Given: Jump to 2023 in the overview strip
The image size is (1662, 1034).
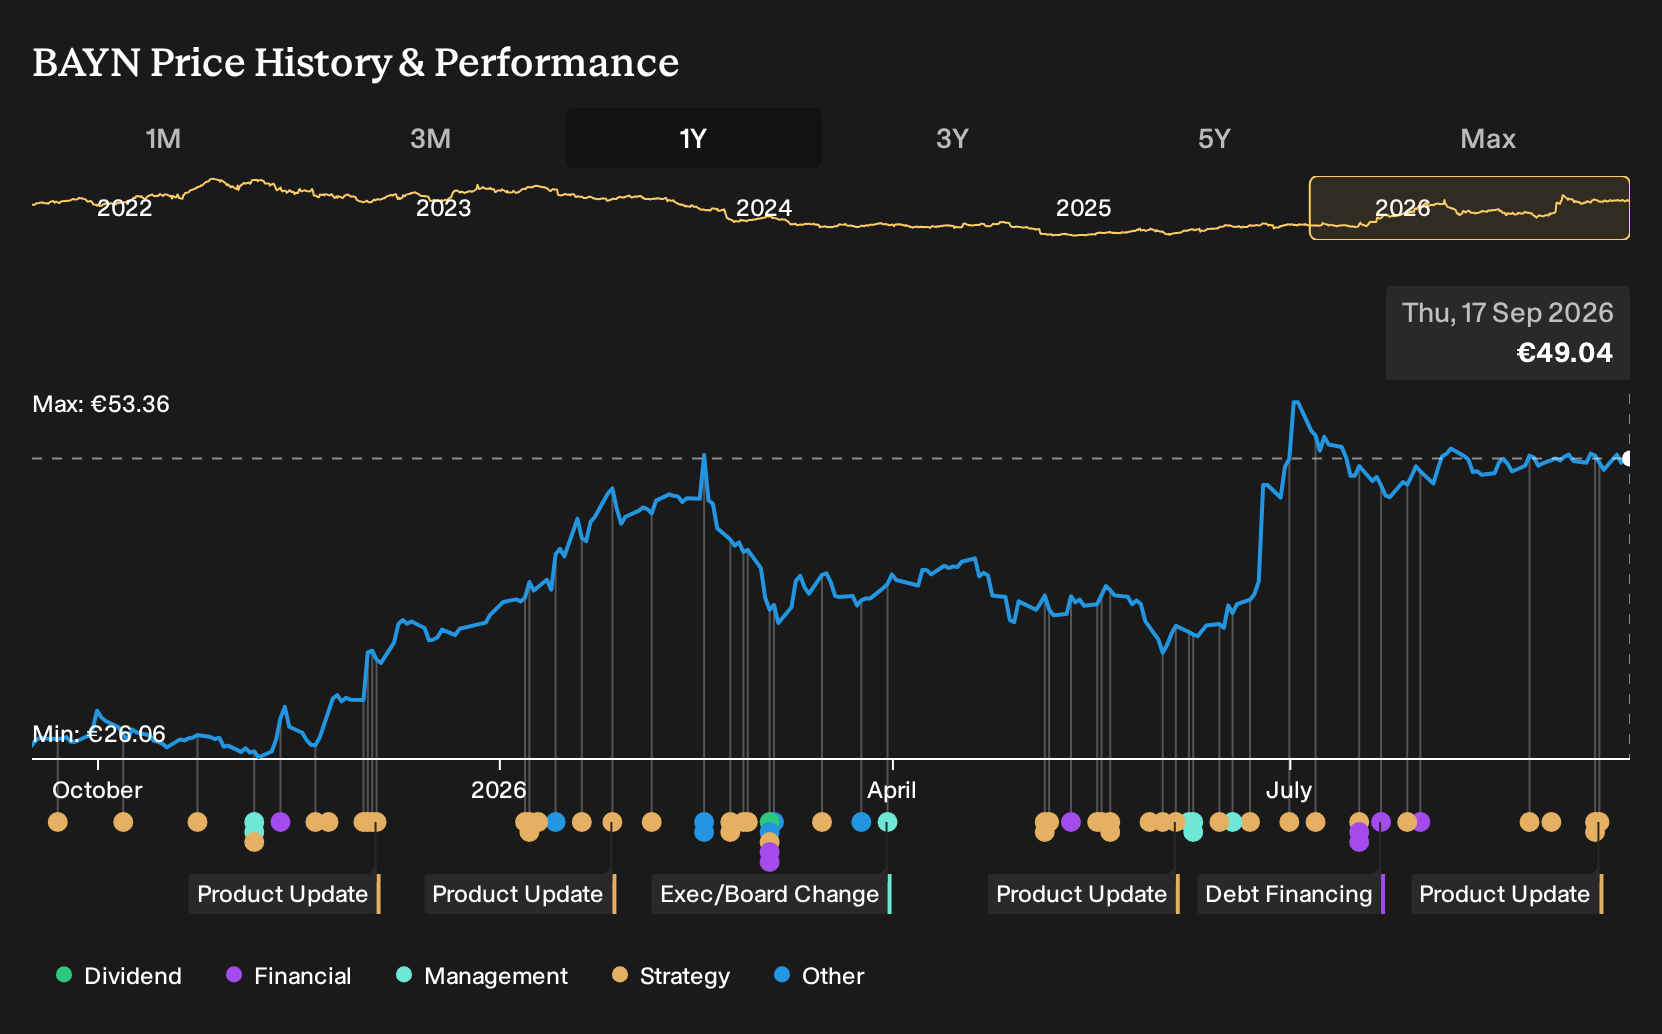Looking at the screenshot, I should click(443, 208).
